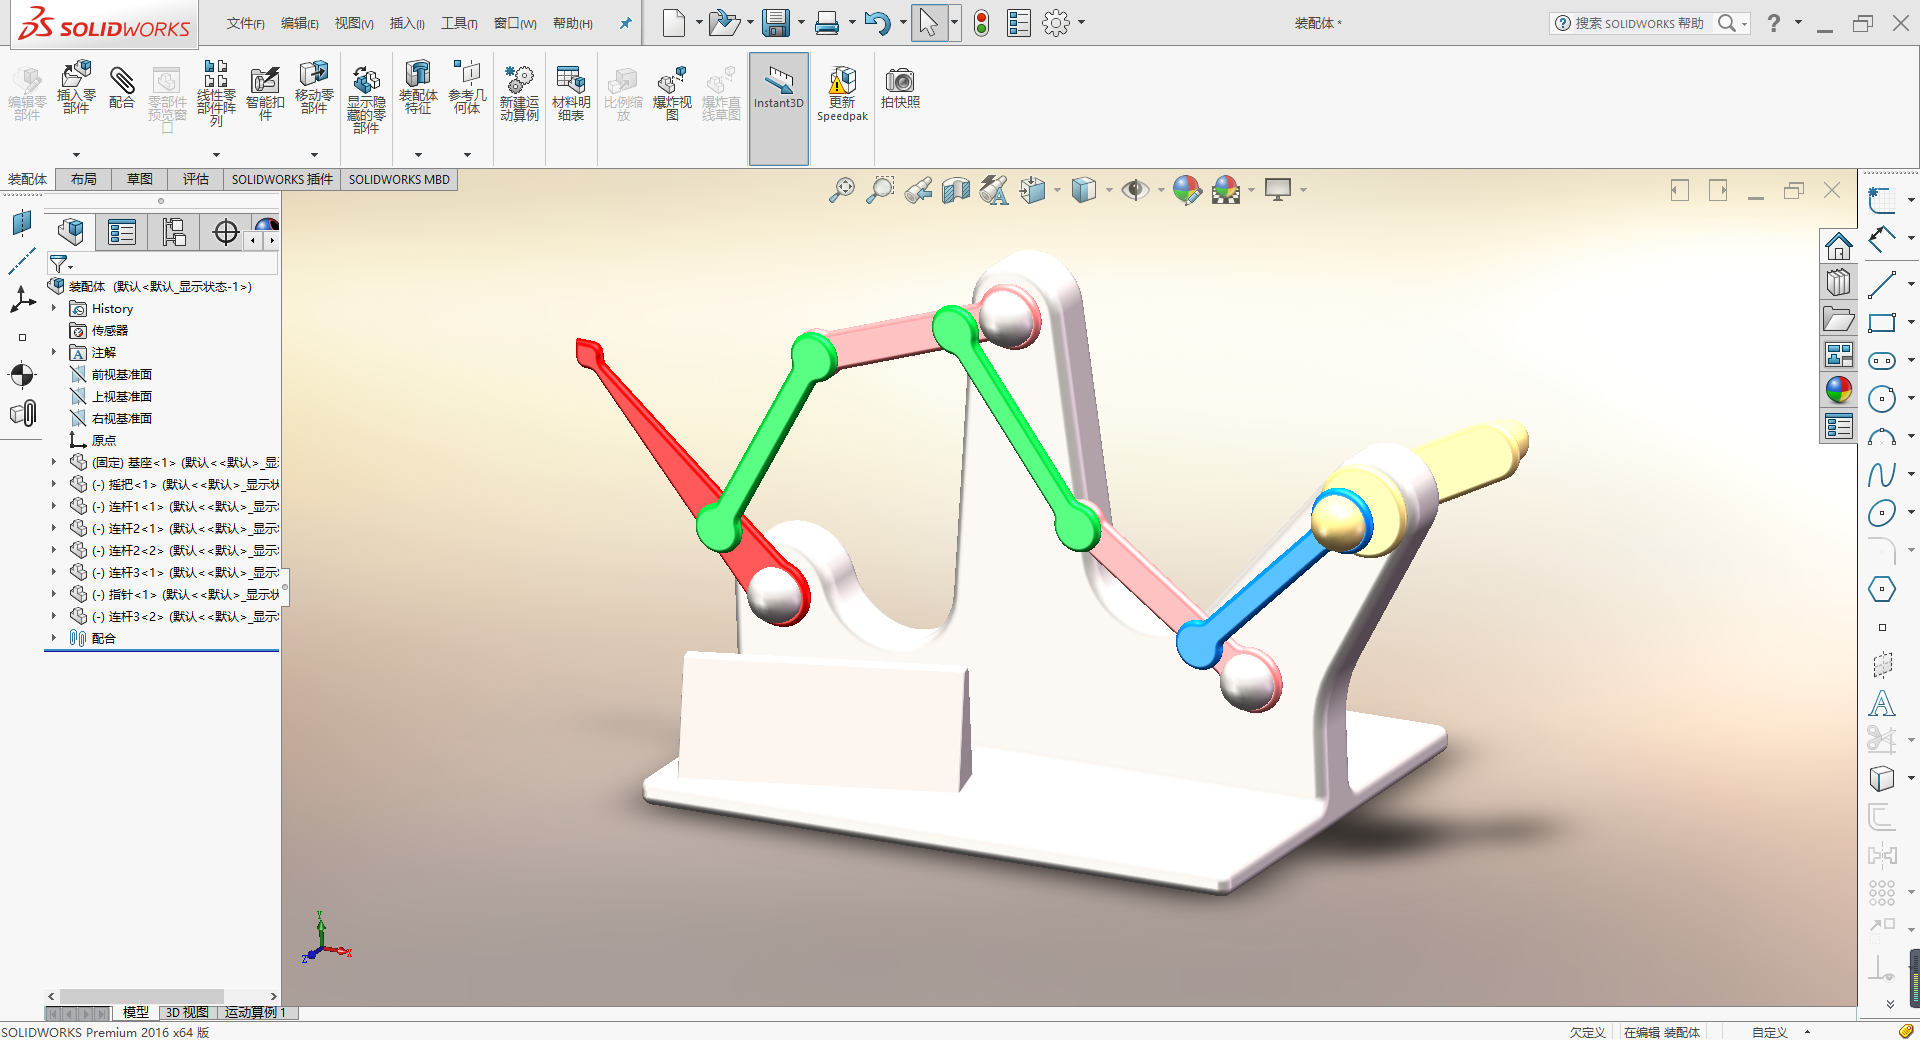Switch to the 评估 ribbon tab
The image size is (1920, 1040).
tap(195, 179)
